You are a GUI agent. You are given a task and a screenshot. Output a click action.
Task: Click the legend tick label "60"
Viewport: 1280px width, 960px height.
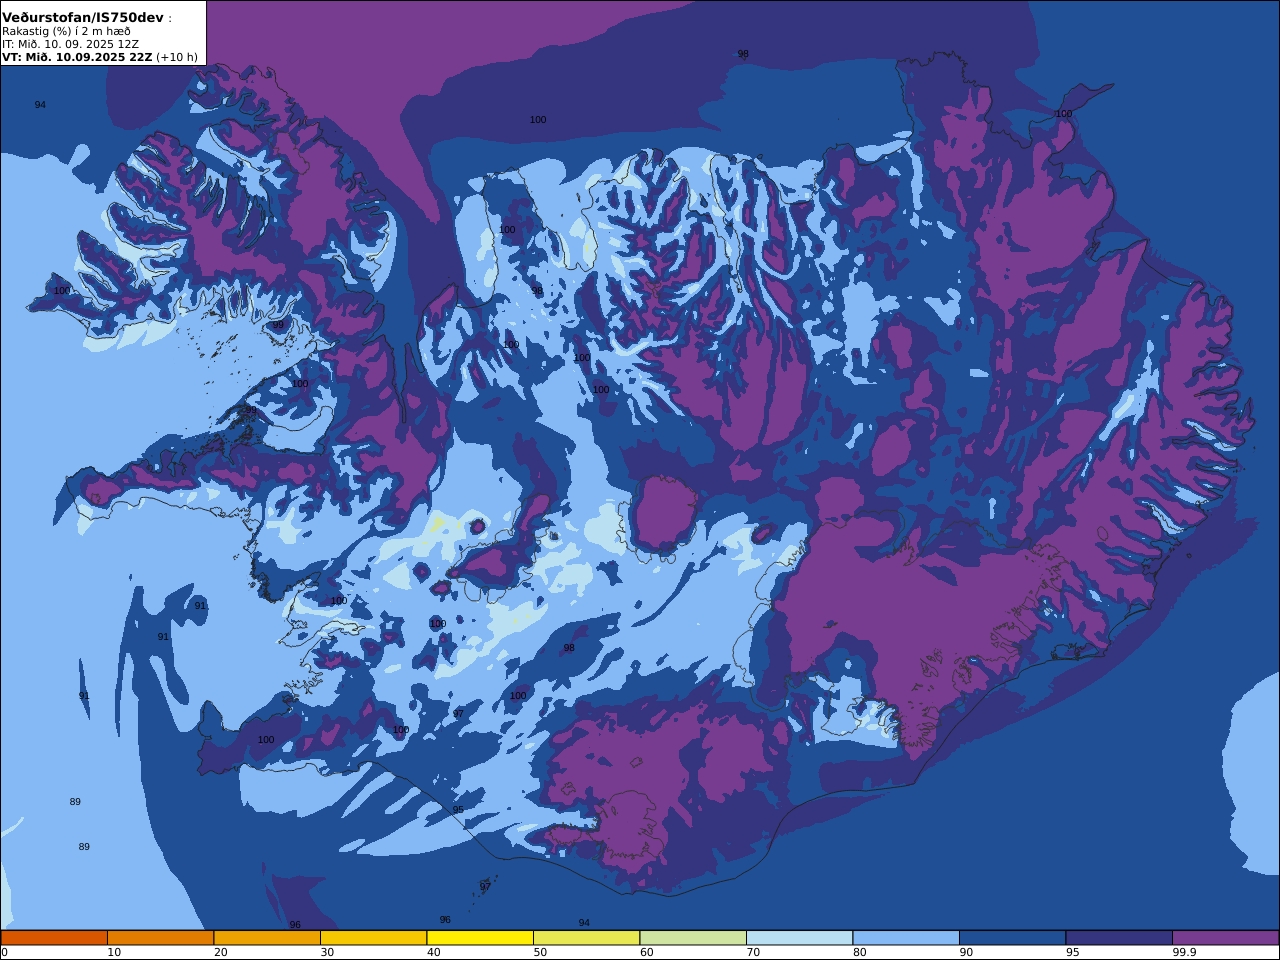(x=646, y=953)
